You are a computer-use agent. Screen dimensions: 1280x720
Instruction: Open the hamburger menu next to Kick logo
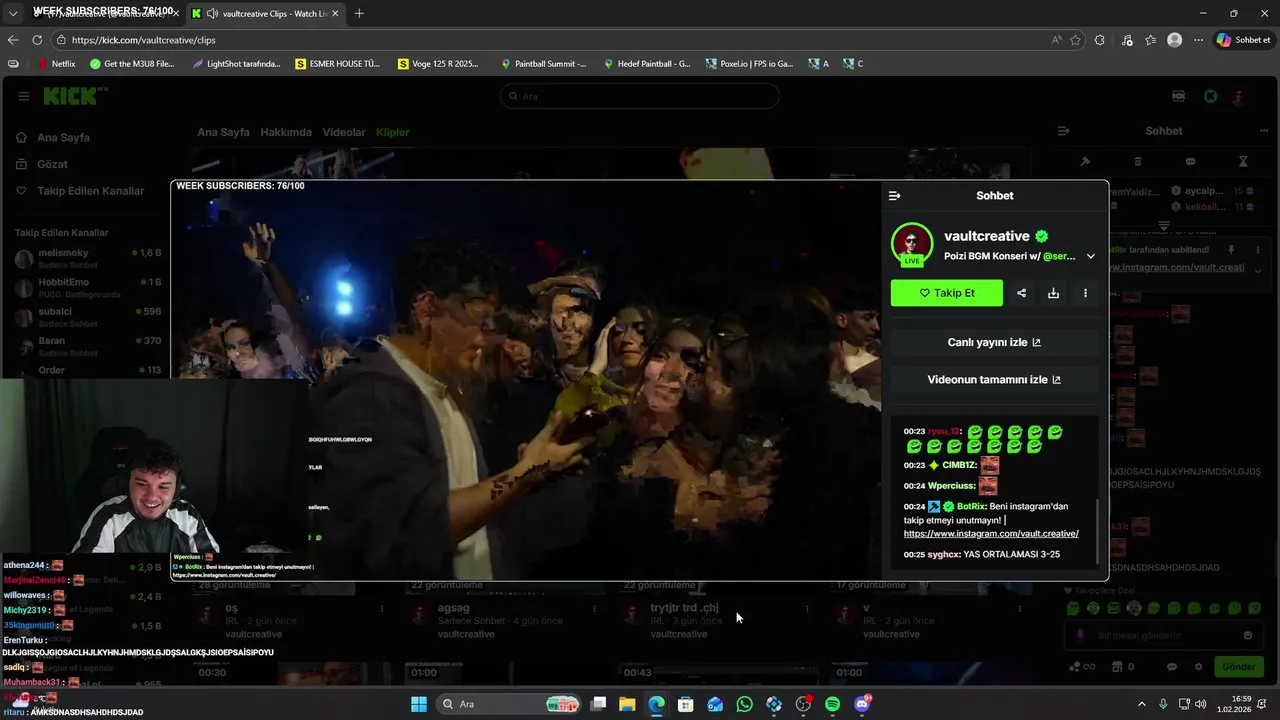[x=24, y=96]
